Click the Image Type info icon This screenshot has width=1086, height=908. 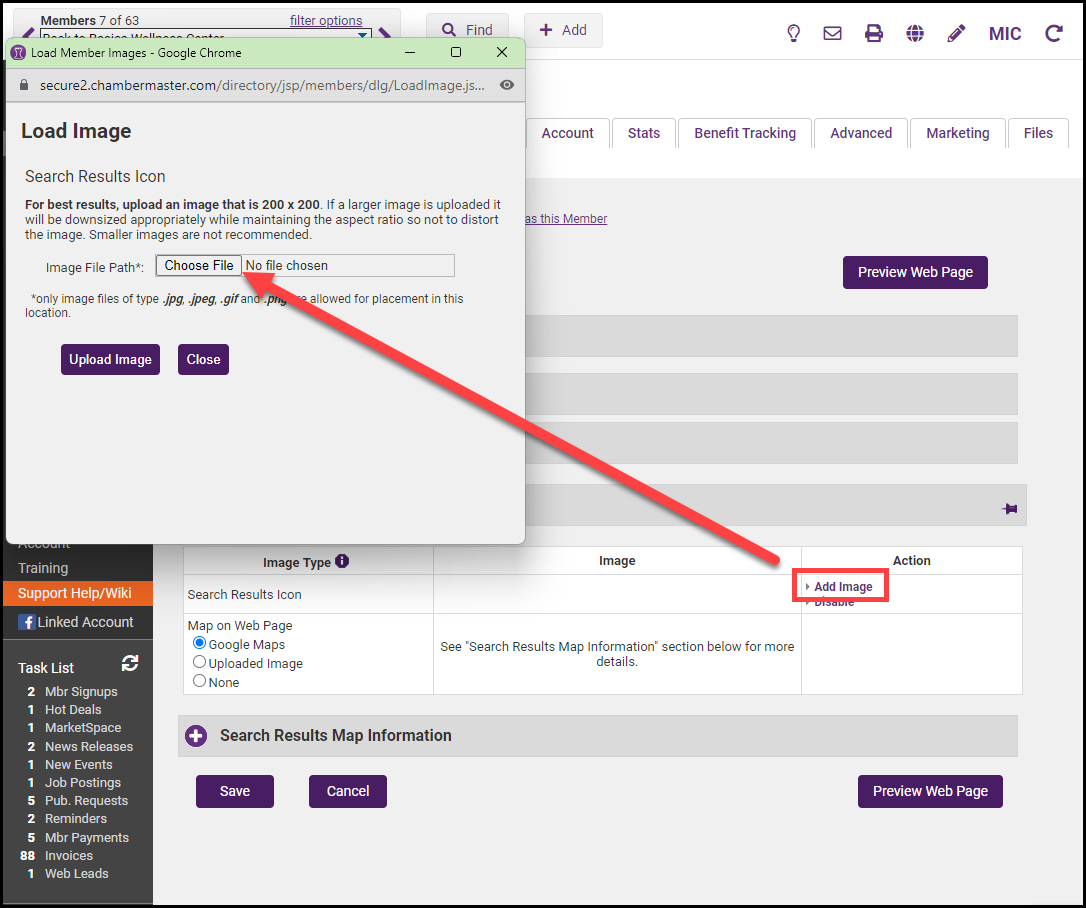343,561
